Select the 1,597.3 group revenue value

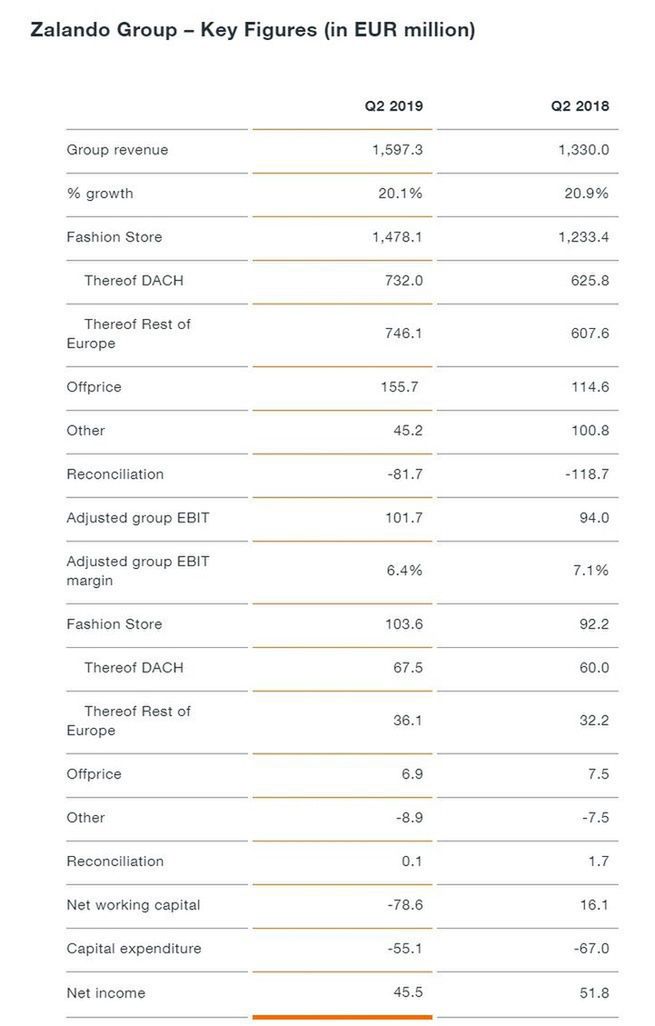pyautogui.click(x=397, y=150)
